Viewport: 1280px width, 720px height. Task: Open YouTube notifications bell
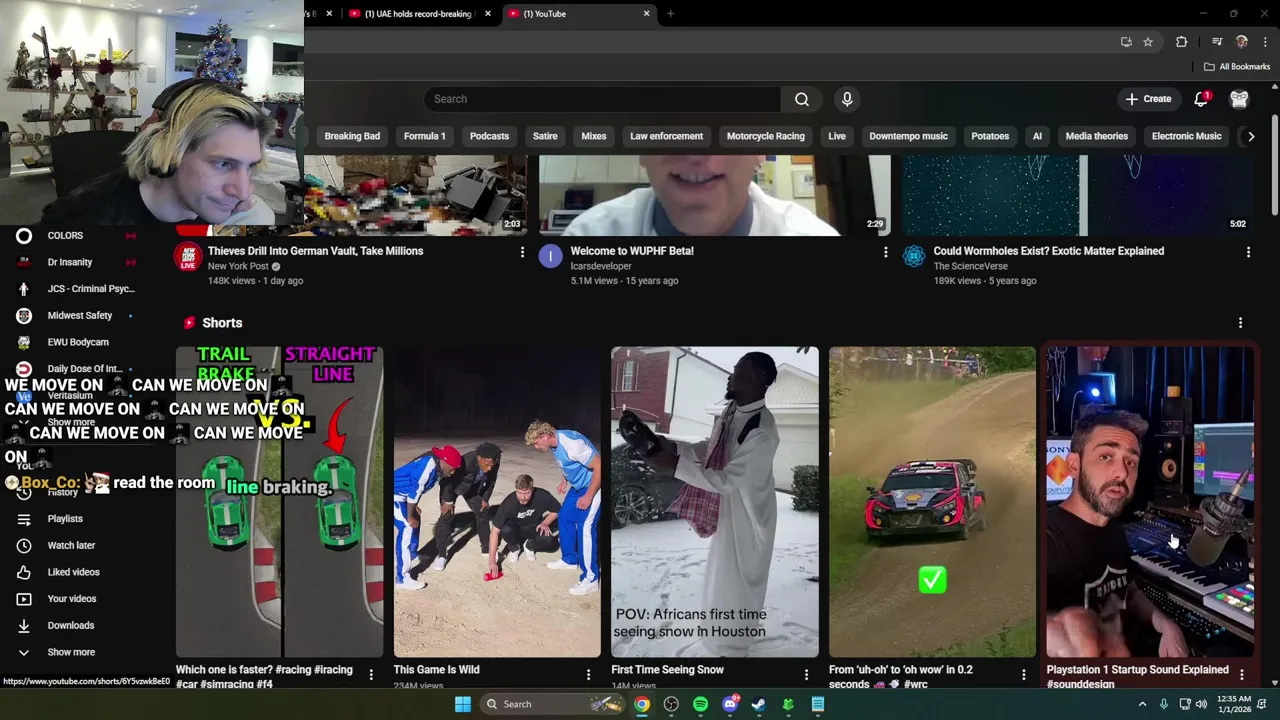coord(1201,99)
